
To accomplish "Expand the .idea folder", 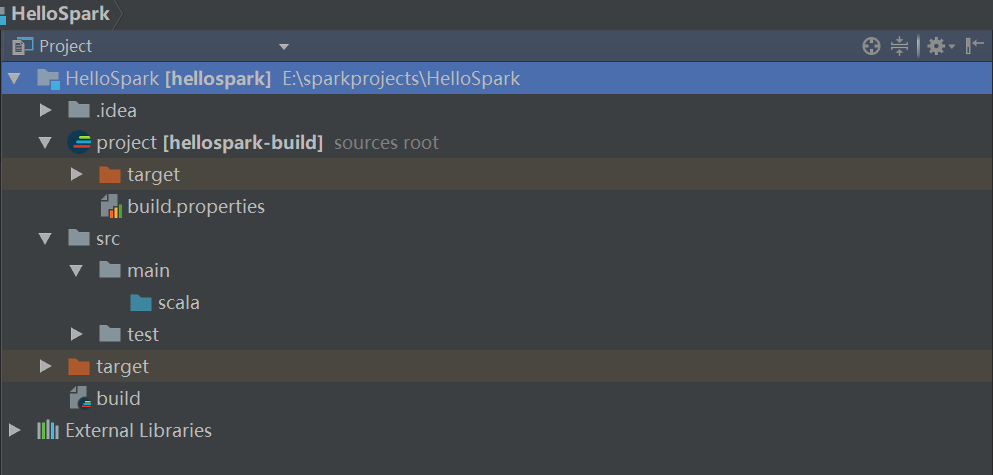I will coord(45,111).
